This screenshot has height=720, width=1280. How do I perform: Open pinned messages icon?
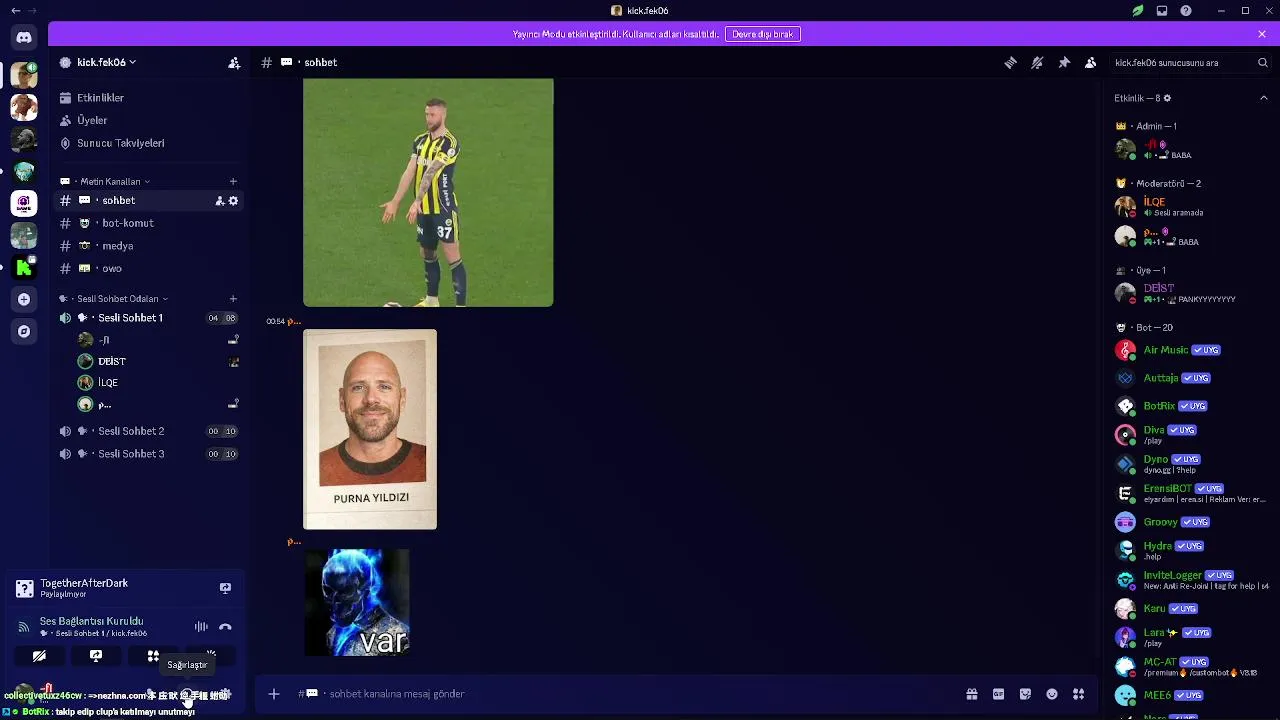point(1064,62)
